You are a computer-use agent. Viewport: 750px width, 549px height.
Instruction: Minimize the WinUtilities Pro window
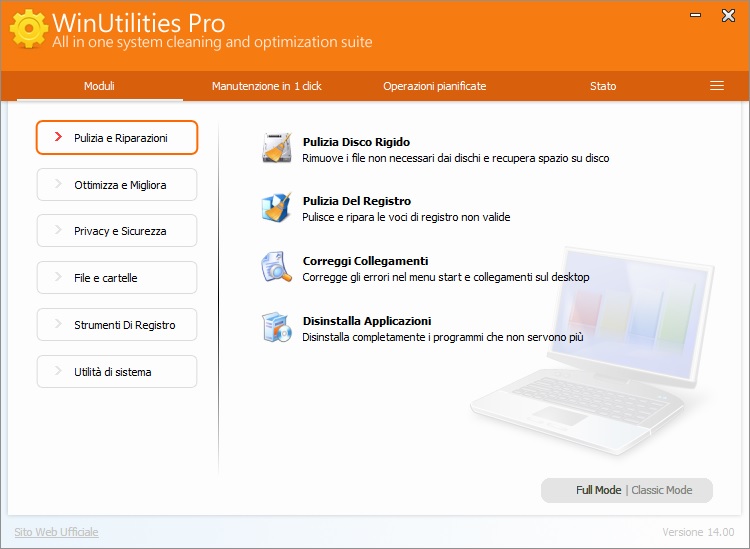click(695, 16)
